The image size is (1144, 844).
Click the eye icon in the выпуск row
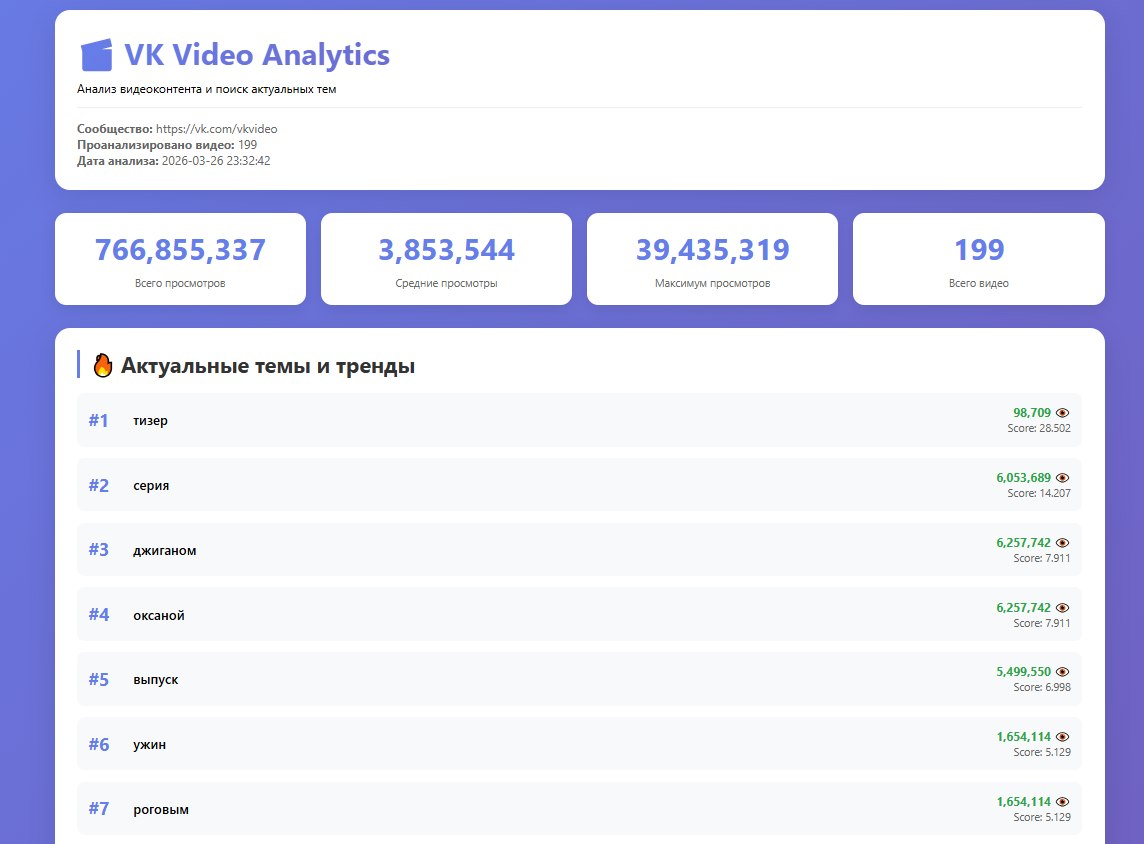pyautogui.click(x=1062, y=672)
